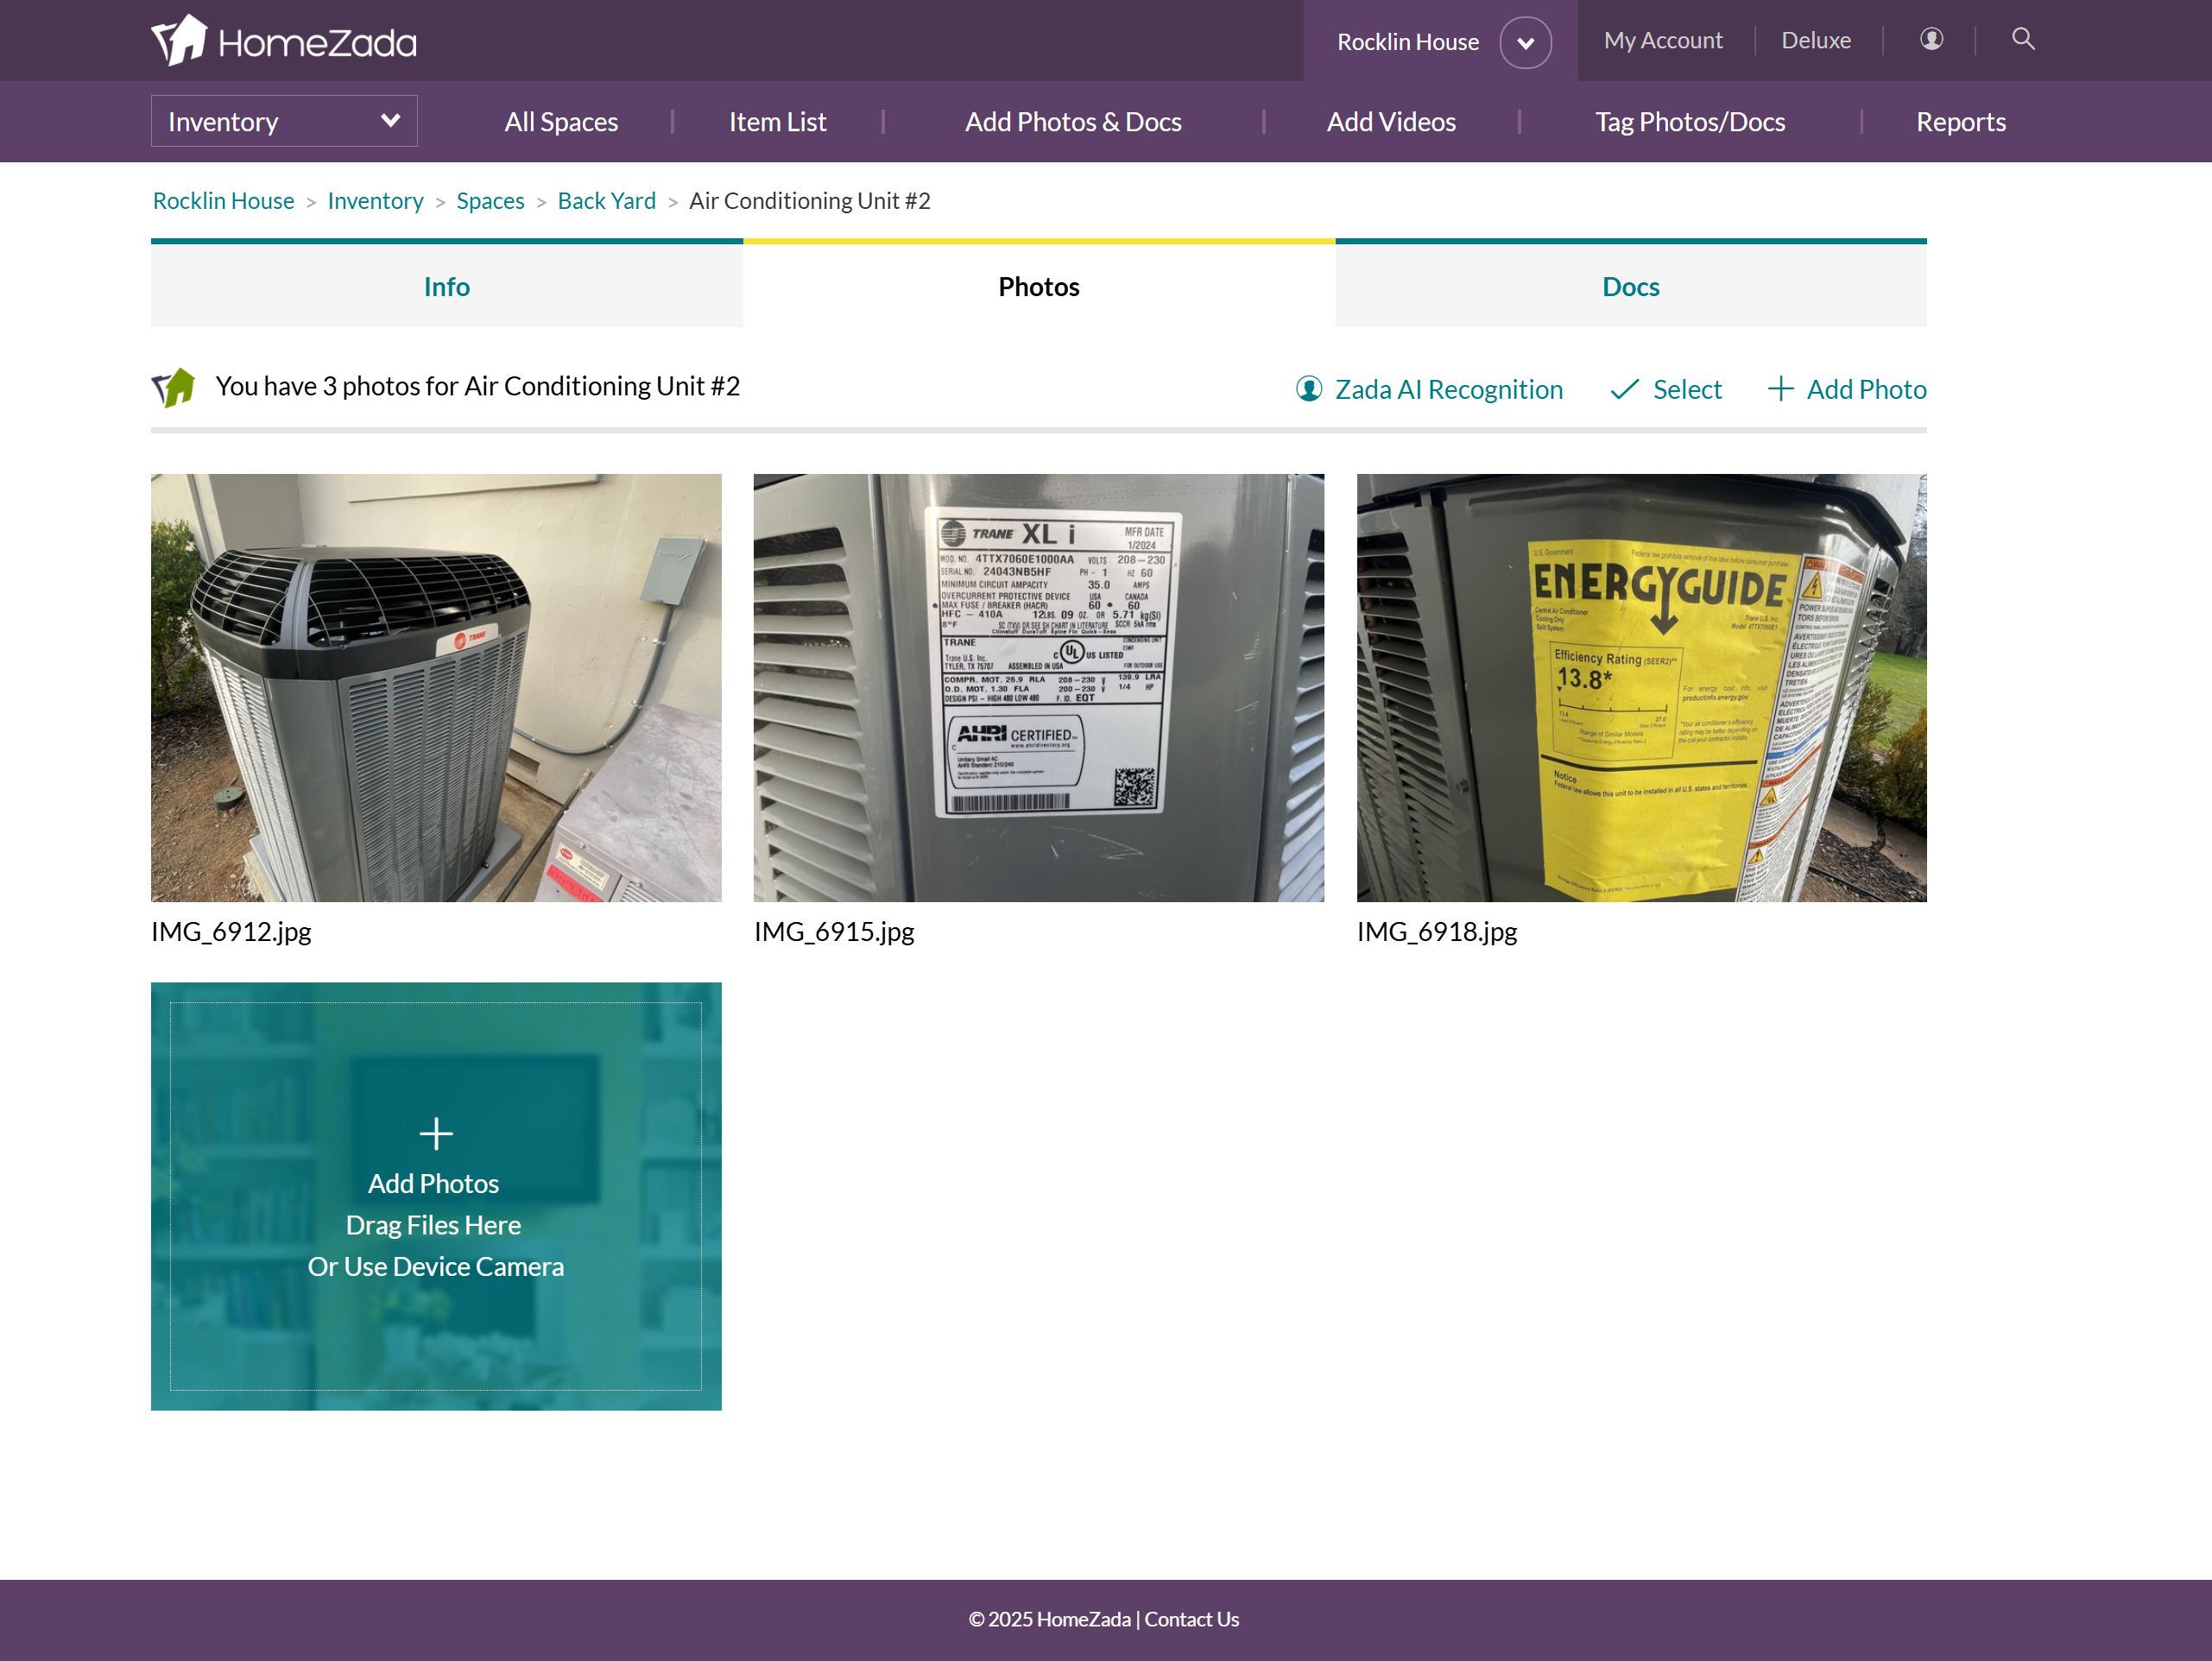Open the My Account link

click(1663, 41)
